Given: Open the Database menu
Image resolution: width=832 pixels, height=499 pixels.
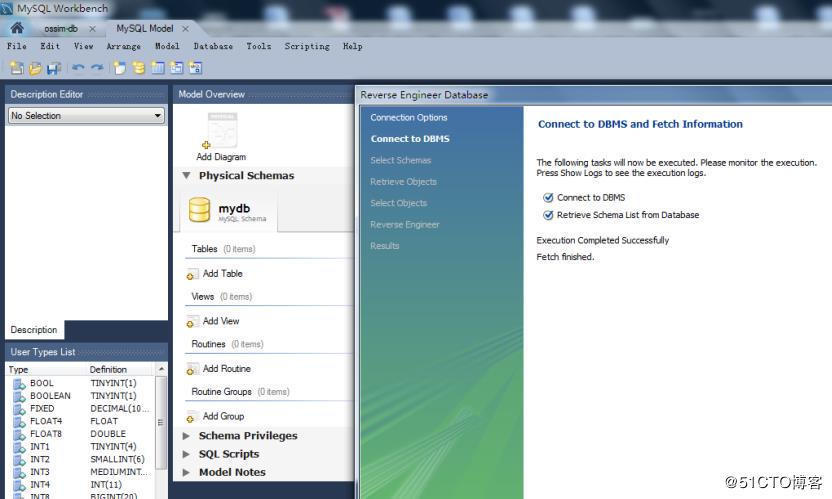Looking at the screenshot, I should (213, 46).
